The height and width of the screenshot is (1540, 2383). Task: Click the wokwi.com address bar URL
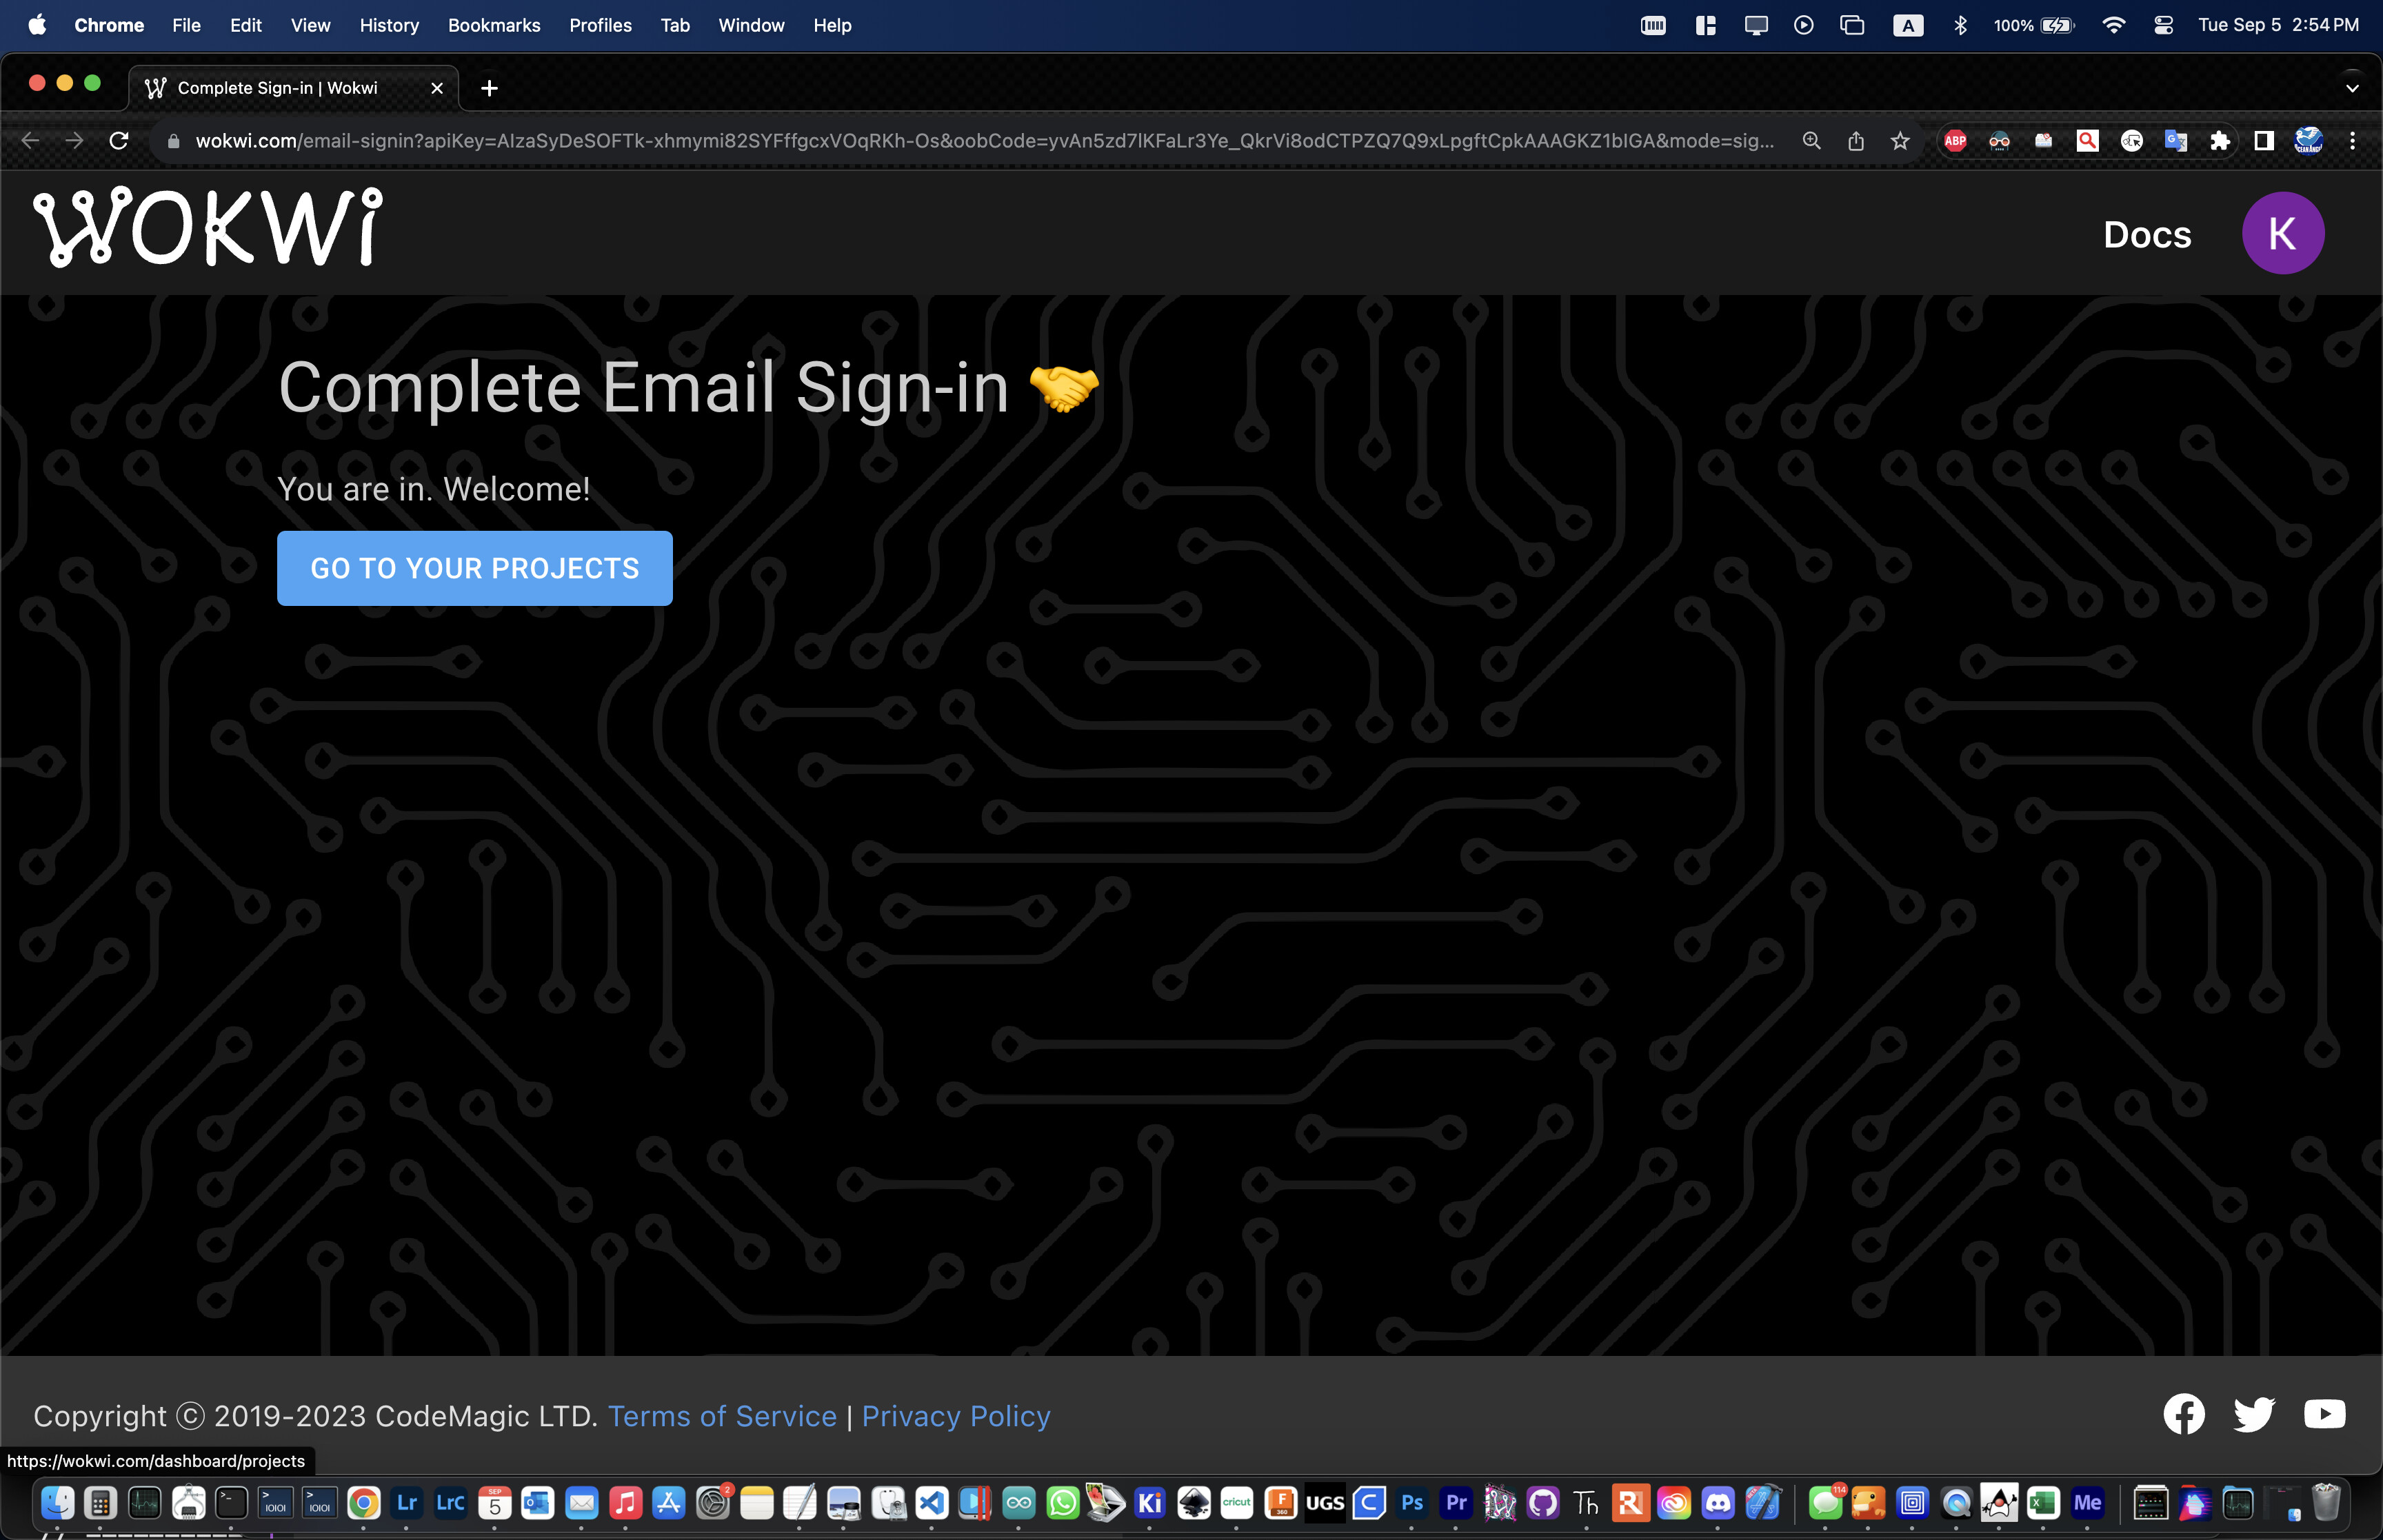(984, 141)
